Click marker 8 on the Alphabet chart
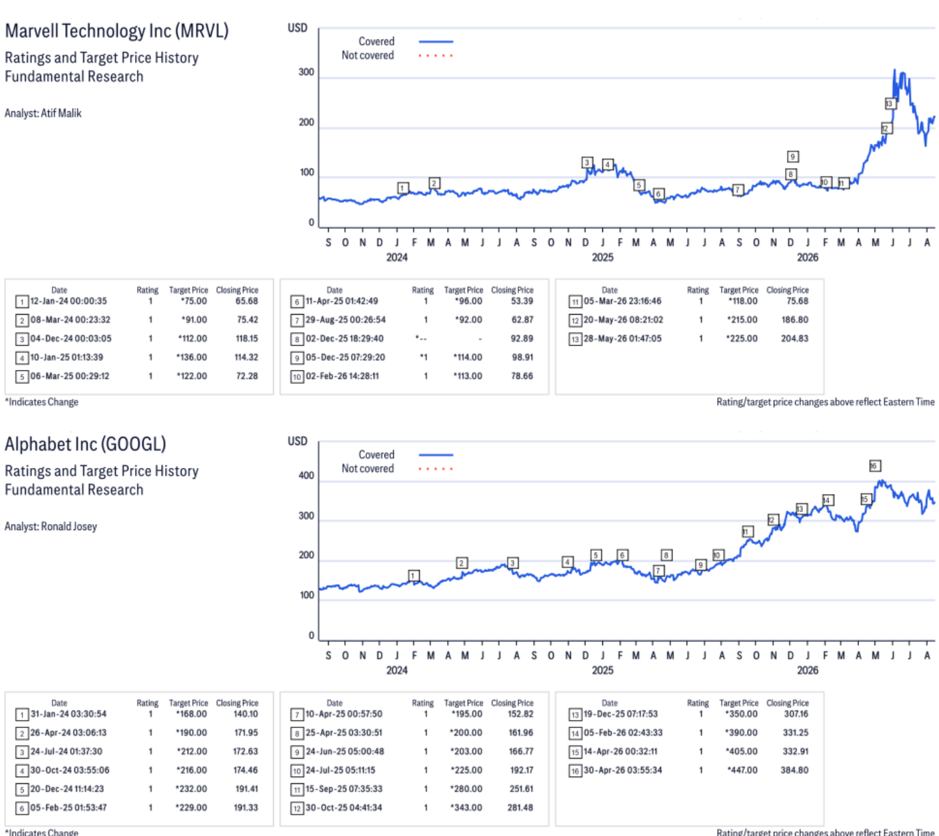Viewport: 939px width, 836px height. [667, 555]
